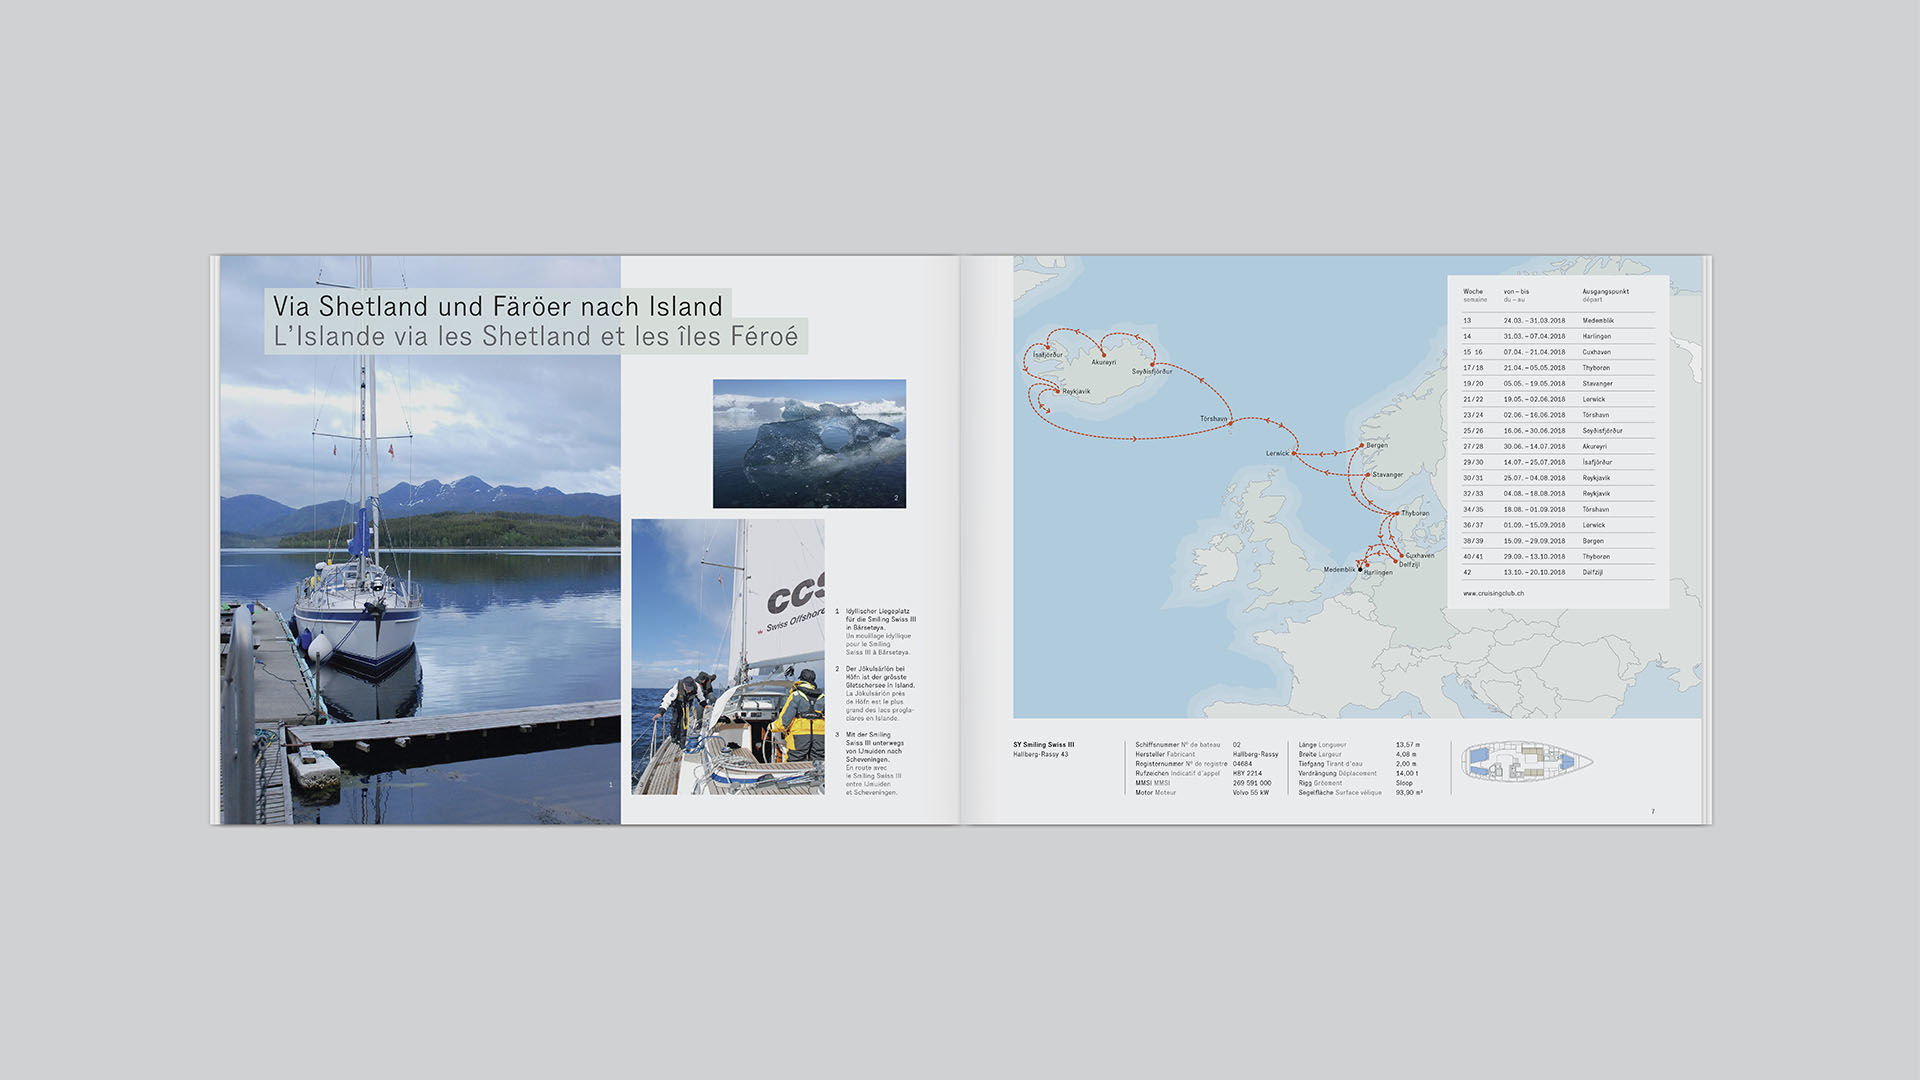Click the 'Hallberg-Rassy 43' model text under the boat name
Image resolution: width=1920 pixels, height=1080 pixels.
click(1040, 754)
